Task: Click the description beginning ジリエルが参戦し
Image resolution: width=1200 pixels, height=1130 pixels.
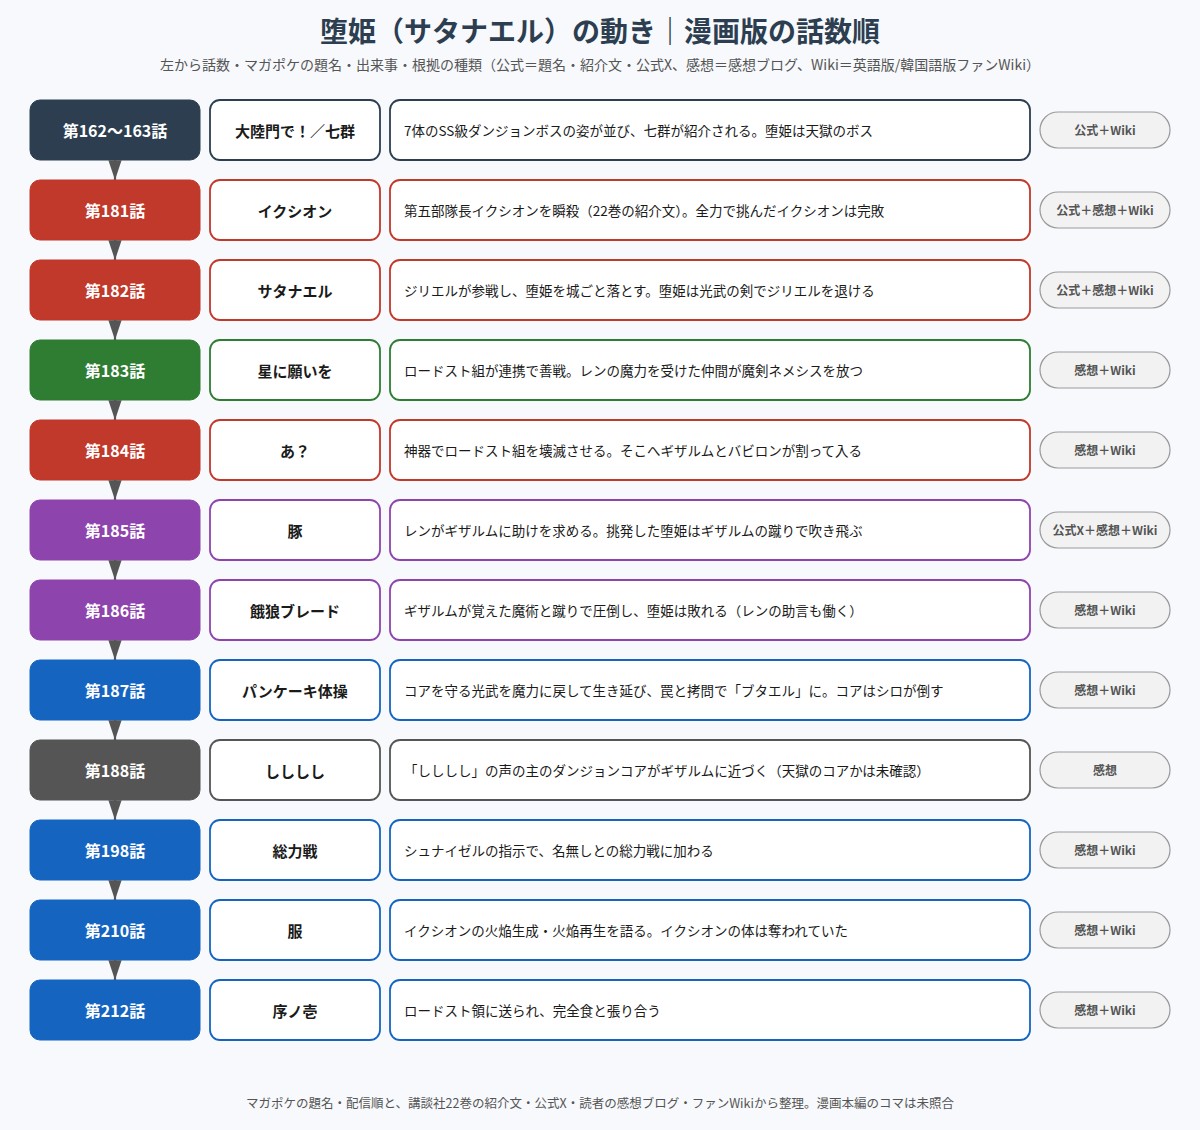Action: coord(710,290)
